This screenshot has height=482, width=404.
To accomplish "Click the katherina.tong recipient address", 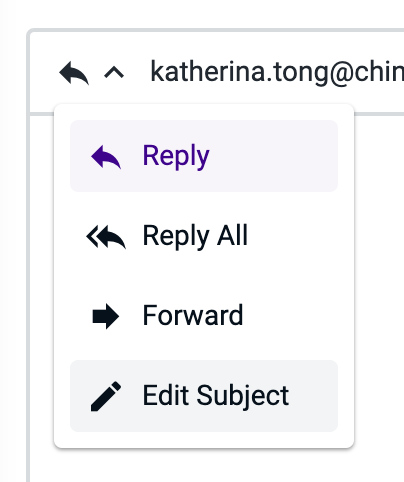I will pos(277,72).
